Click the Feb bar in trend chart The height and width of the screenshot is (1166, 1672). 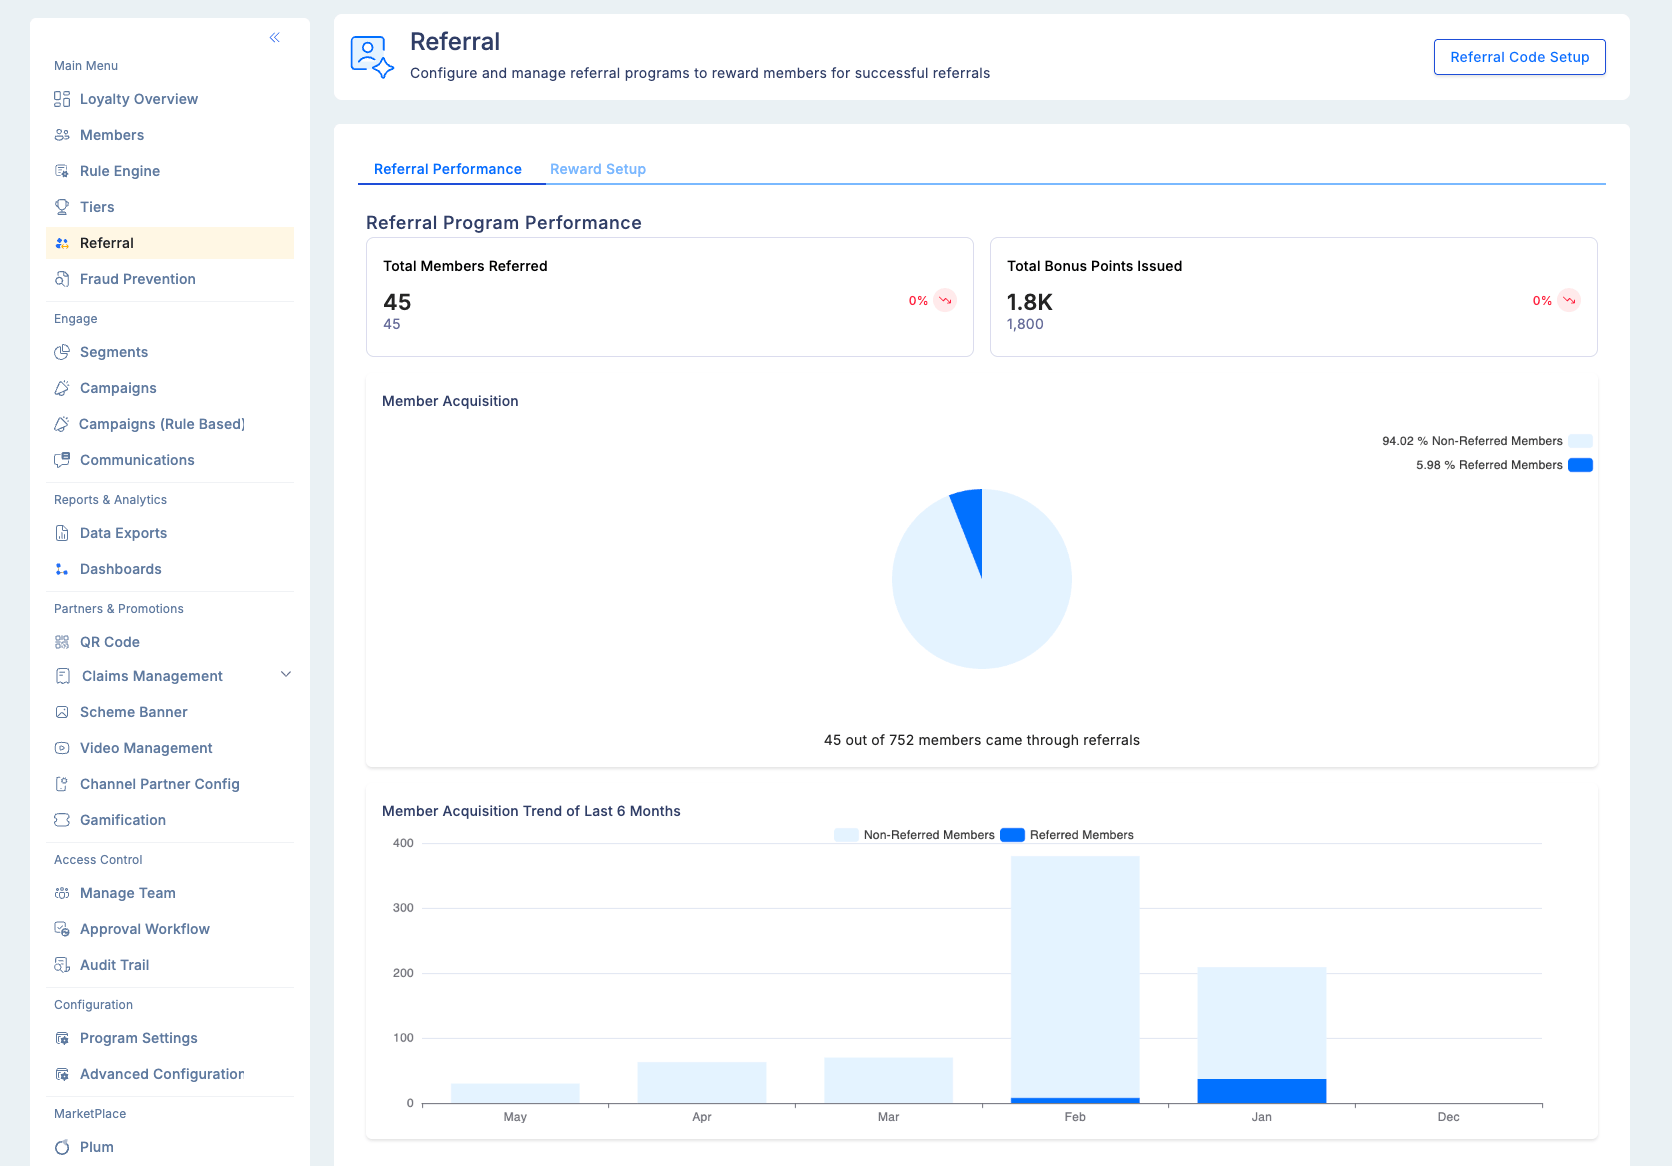click(1075, 979)
